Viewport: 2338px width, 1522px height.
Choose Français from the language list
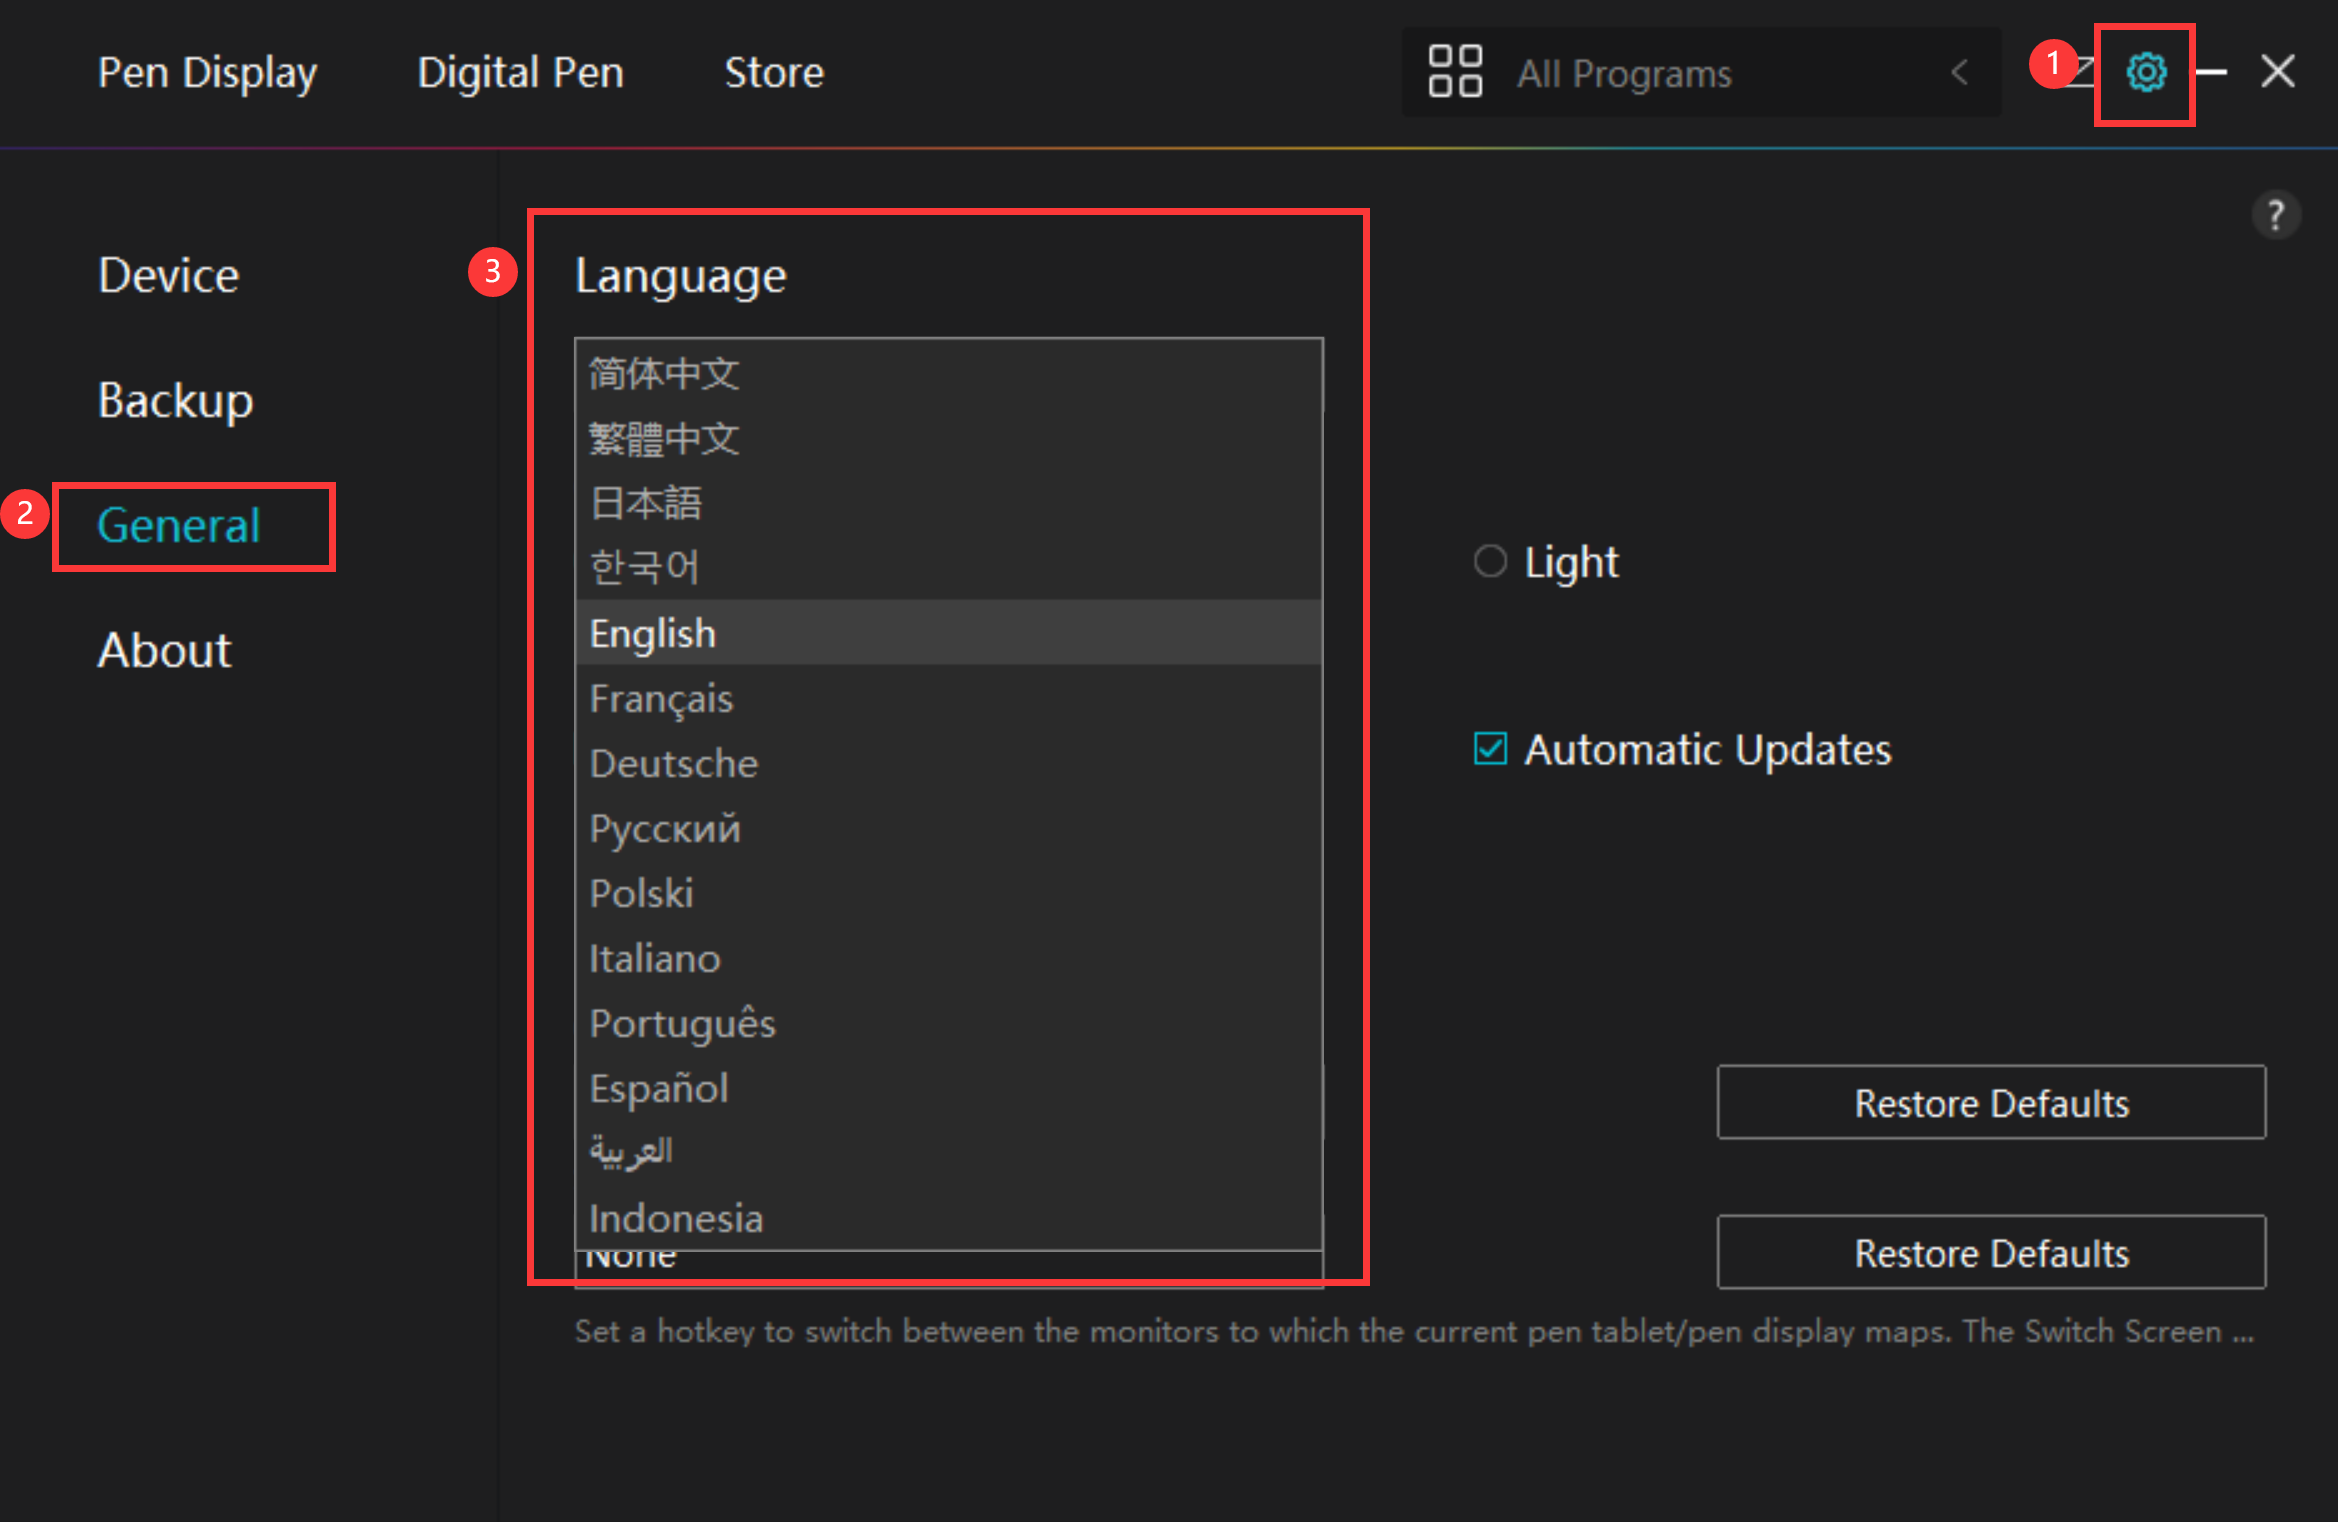pos(661,698)
